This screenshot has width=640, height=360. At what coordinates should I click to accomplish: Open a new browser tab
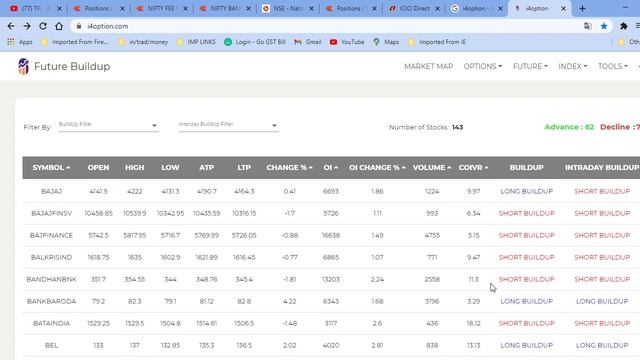(582, 9)
